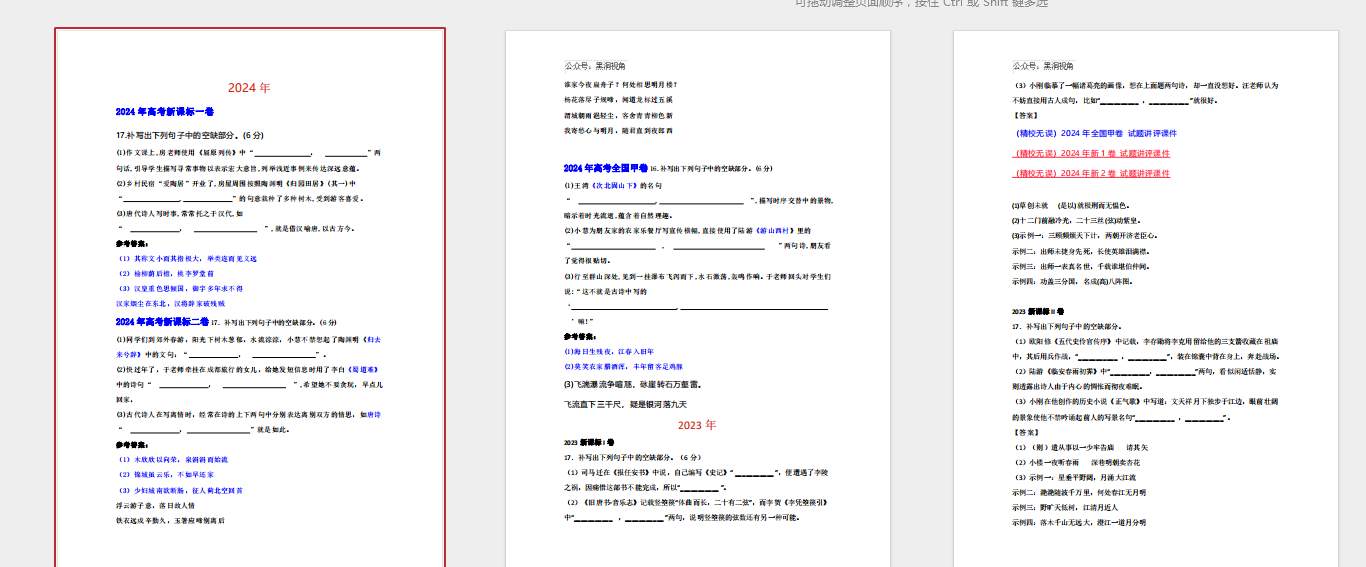Click the '公众号：黑洞视角' header on the third page
1366x567 pixels.
click(x=1043, y=66)
